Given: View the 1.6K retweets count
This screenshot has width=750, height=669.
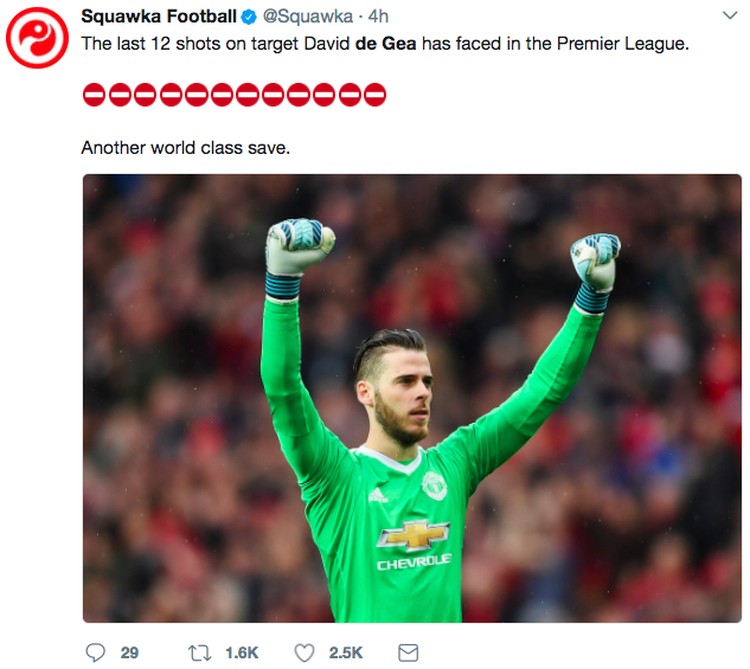Looking at the screenshot, I should (x=242, y=653).
